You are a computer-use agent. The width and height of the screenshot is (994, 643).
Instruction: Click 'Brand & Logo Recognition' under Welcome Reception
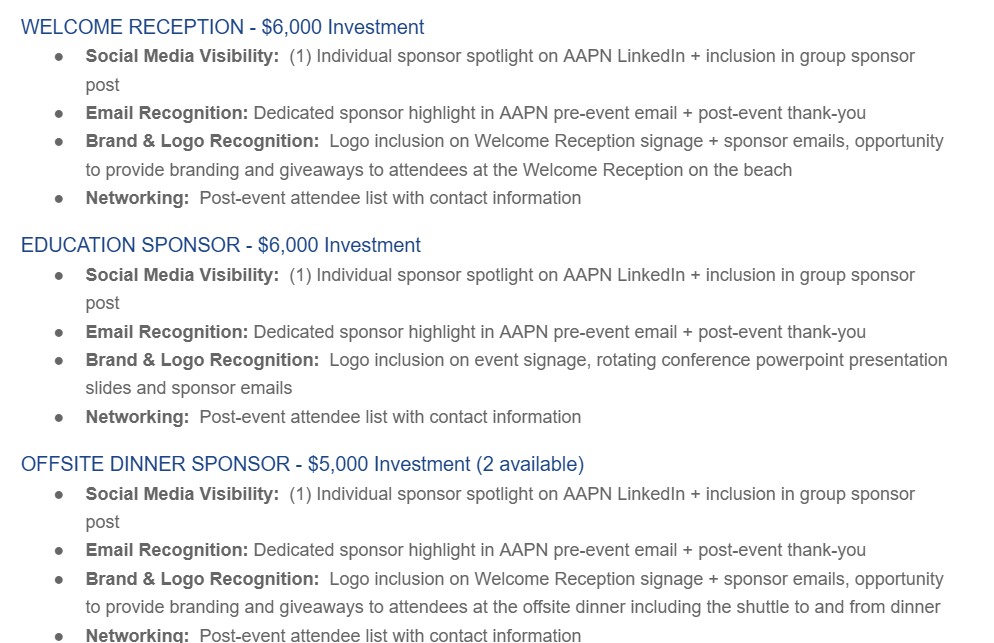click(x=202, y=141)
